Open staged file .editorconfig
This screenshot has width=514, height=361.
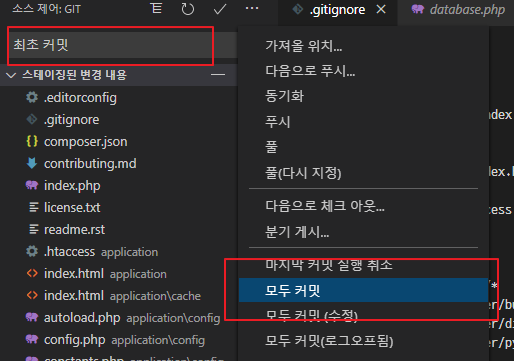pyautogui.click(x=80, y=98)
